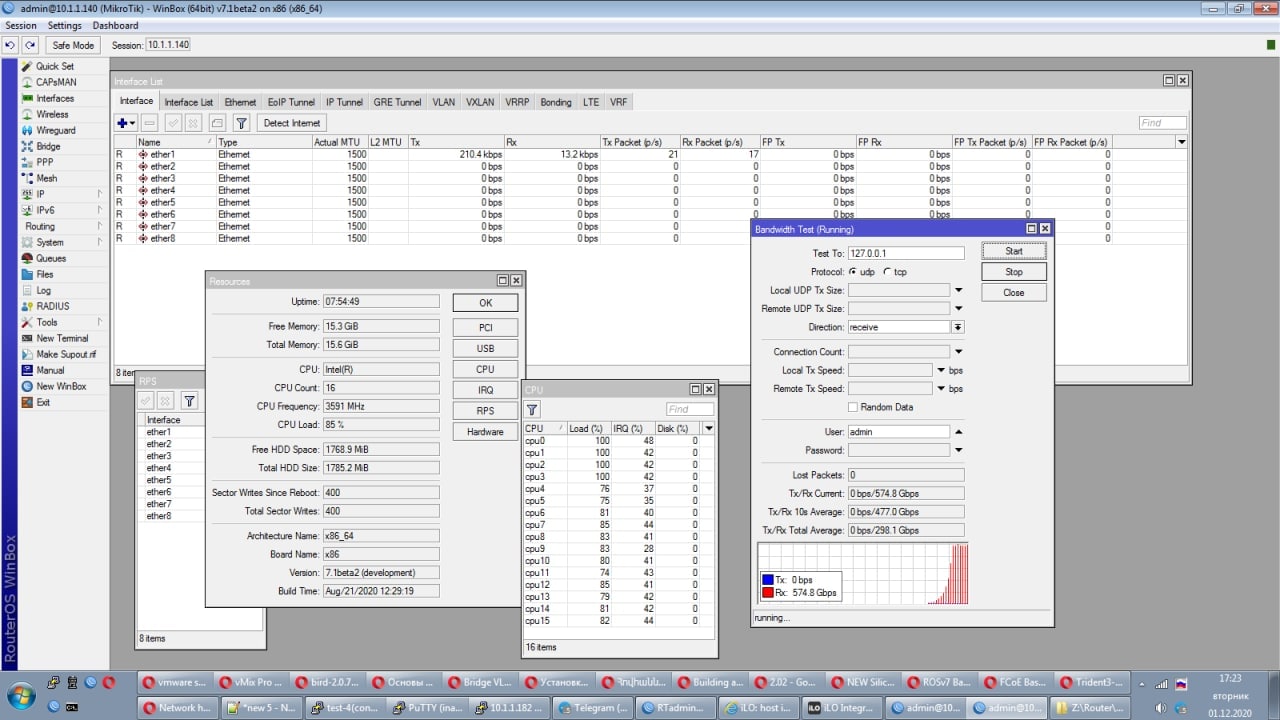Open Bridge sidebar entry
This screenshot has width=1280, height=720.
[x=48, y=146]
